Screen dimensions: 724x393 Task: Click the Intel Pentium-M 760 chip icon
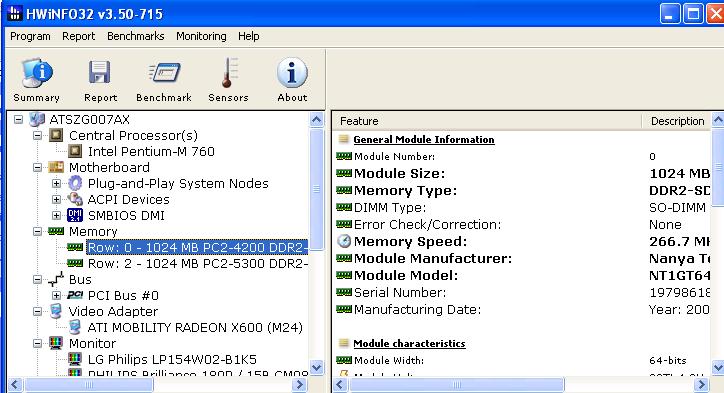pyautogui.click(x=75, y=151)
